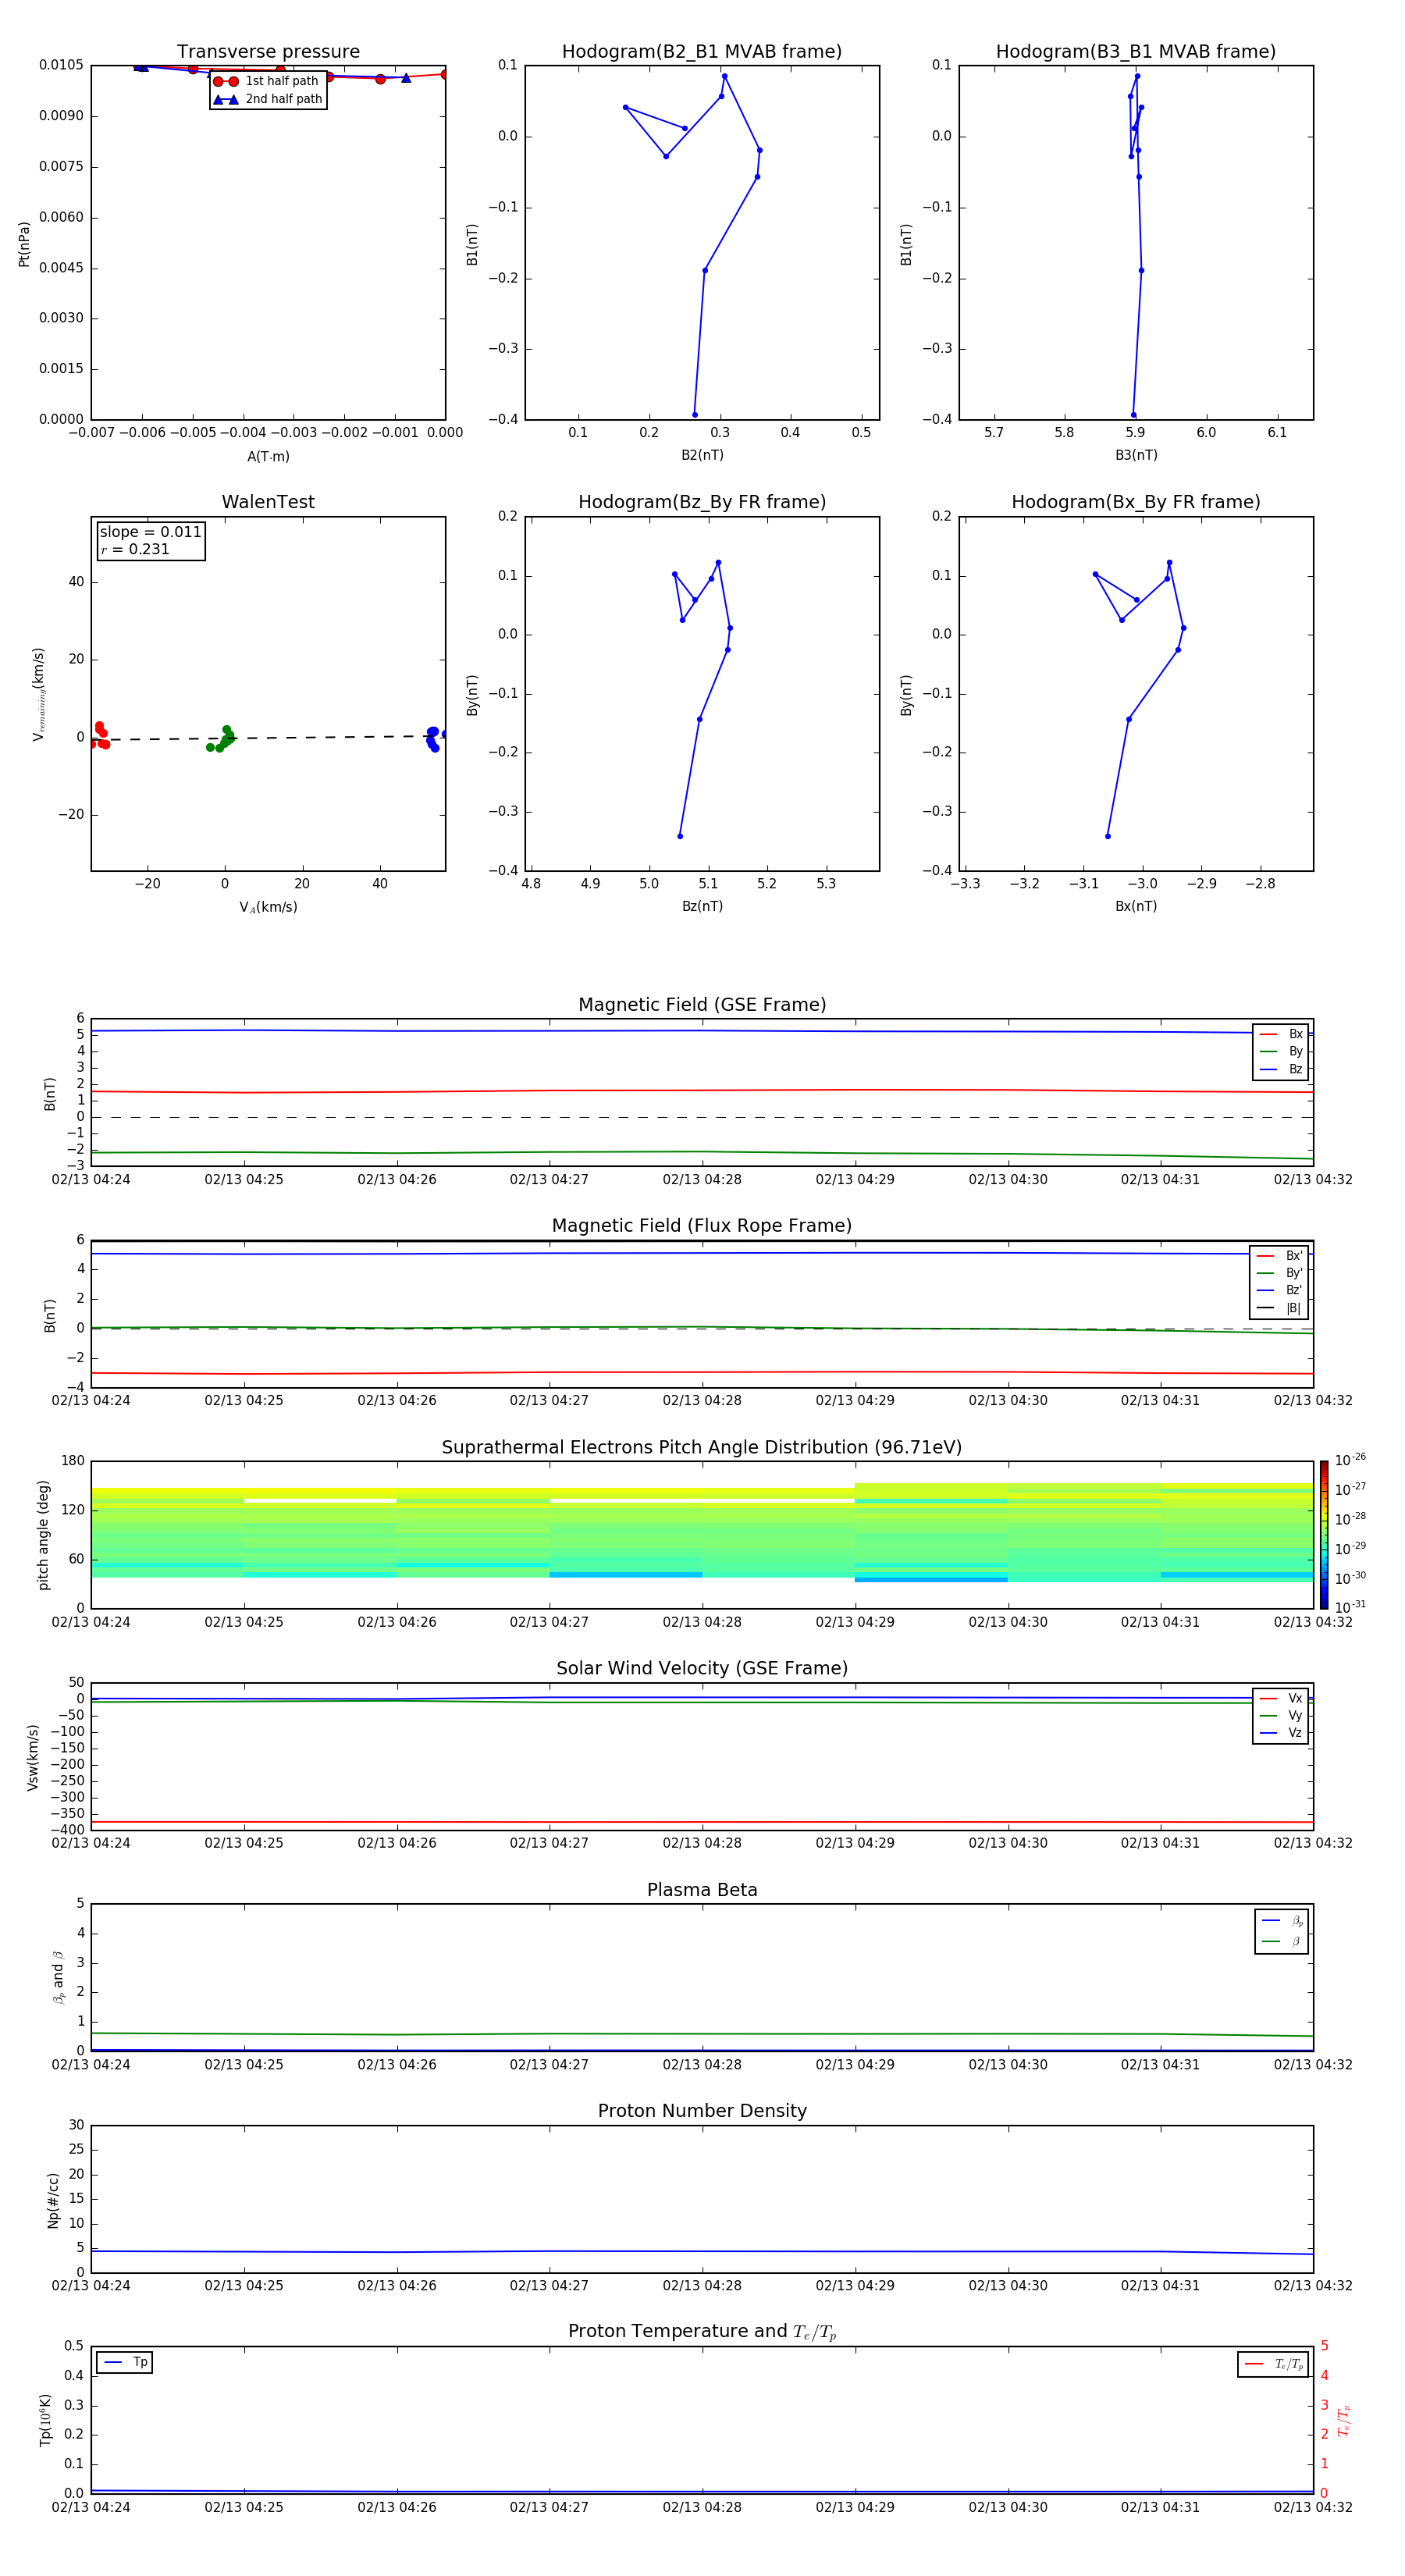
Task: Click the '1st half path' legend entry
Action: [x=266, y=81]
